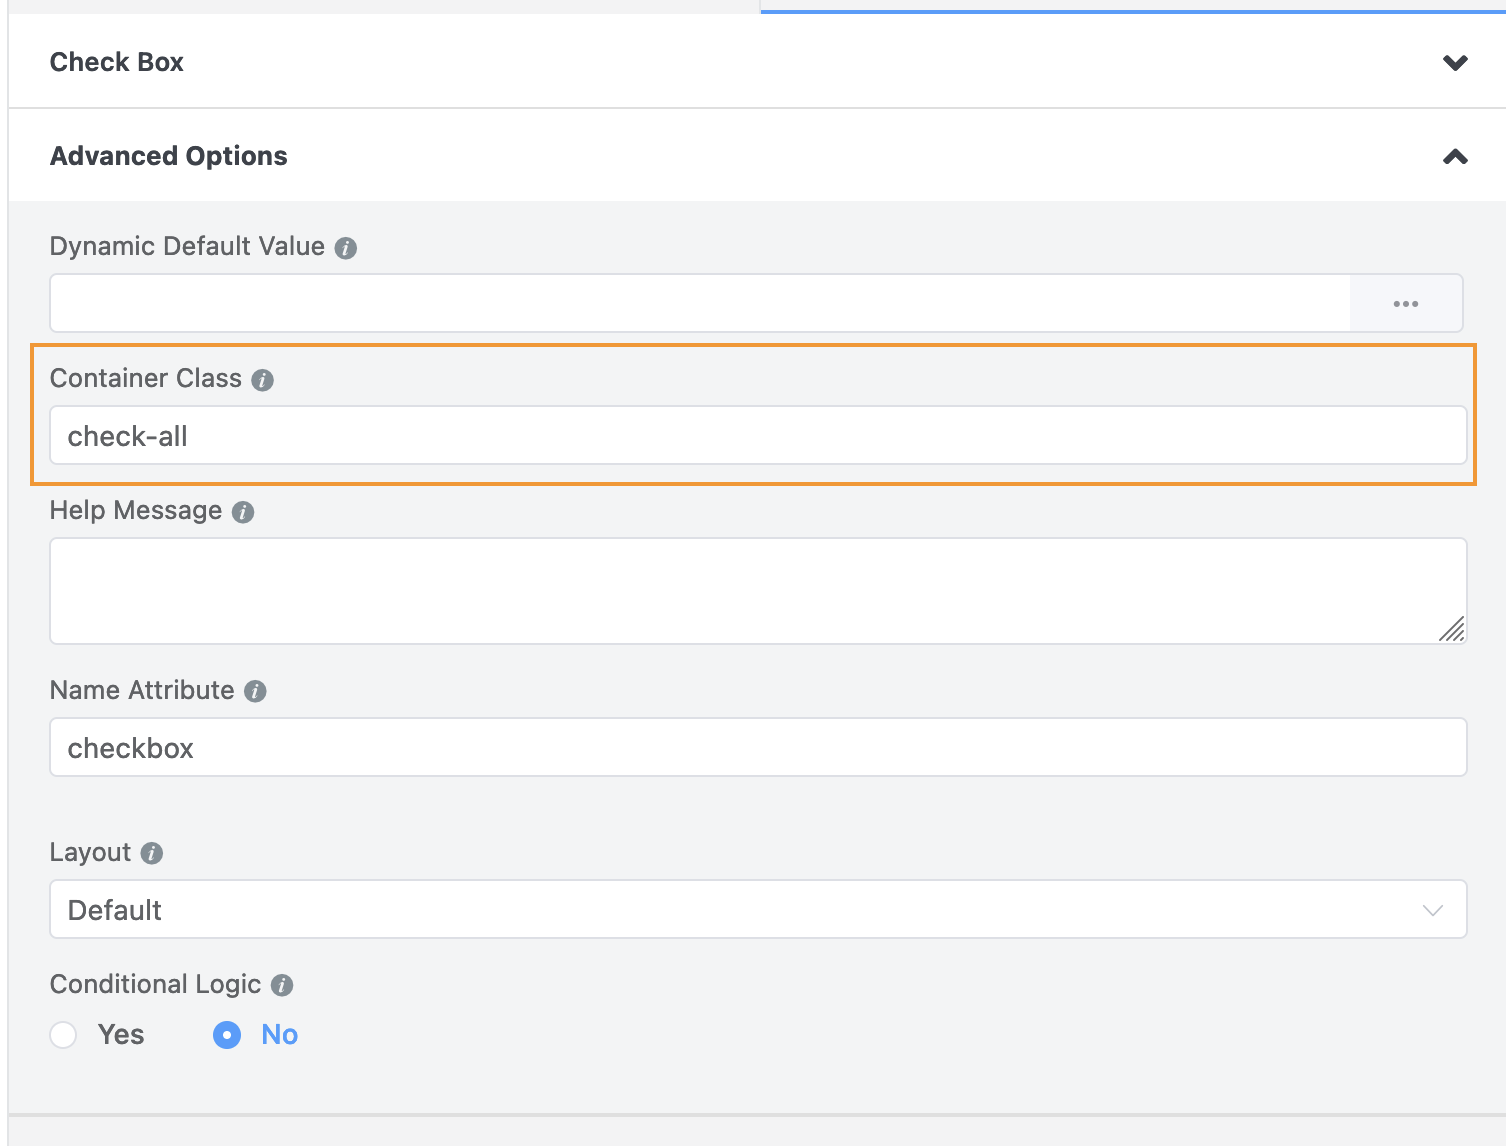This screenshot has width=1506, height=1146.
Task: Switch to the highlighted blue tab above
Action: tap(1130, 8)
